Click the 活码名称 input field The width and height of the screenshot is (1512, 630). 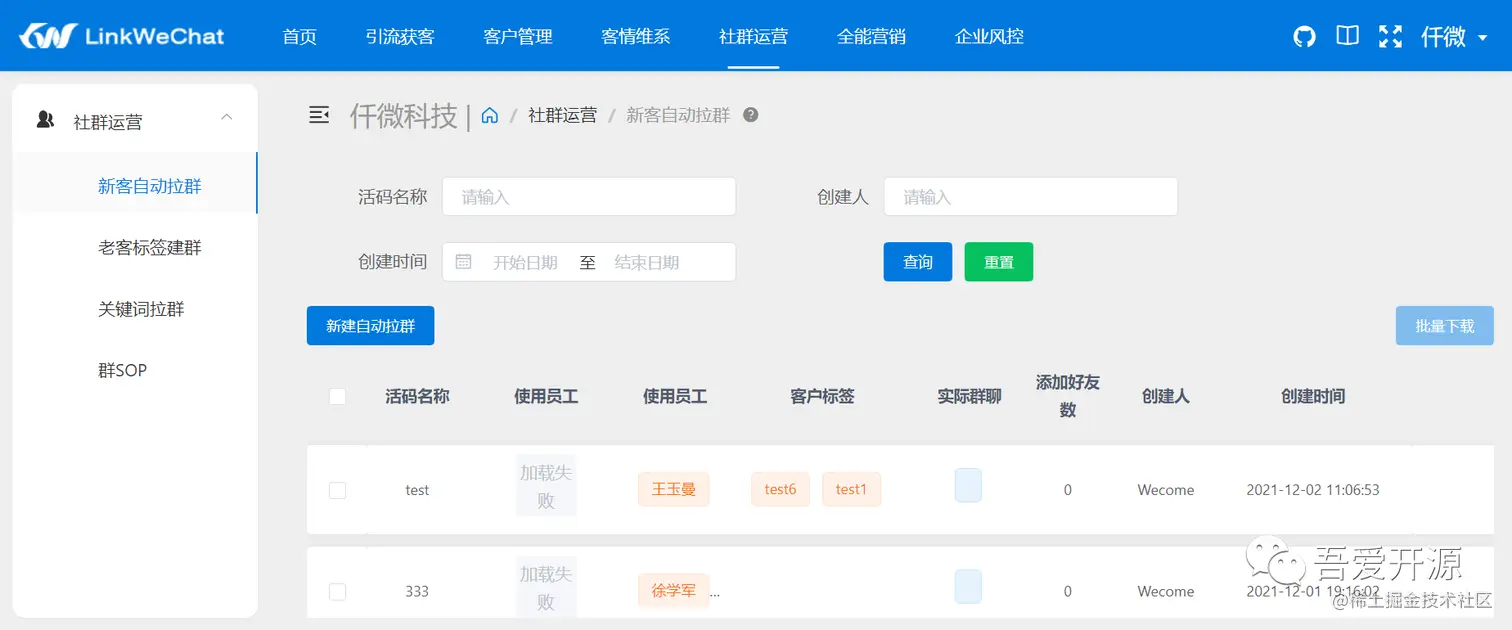tap(588, 196)
